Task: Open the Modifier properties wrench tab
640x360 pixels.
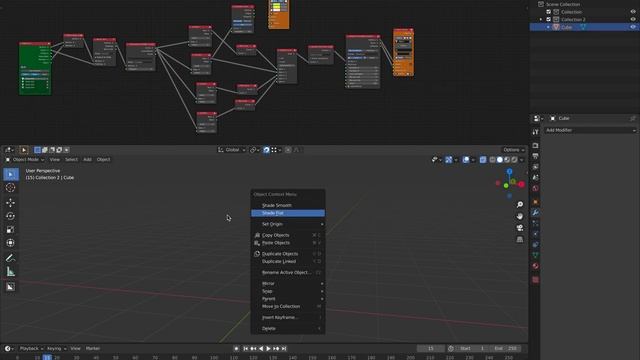Action: (x=536, y=213)
